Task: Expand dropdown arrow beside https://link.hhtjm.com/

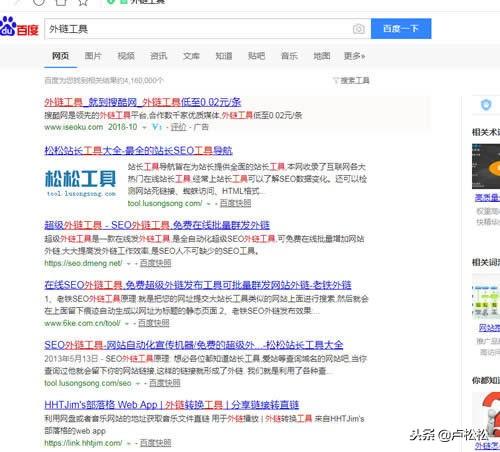Action: pyautogui.click(x=129, y=443)
